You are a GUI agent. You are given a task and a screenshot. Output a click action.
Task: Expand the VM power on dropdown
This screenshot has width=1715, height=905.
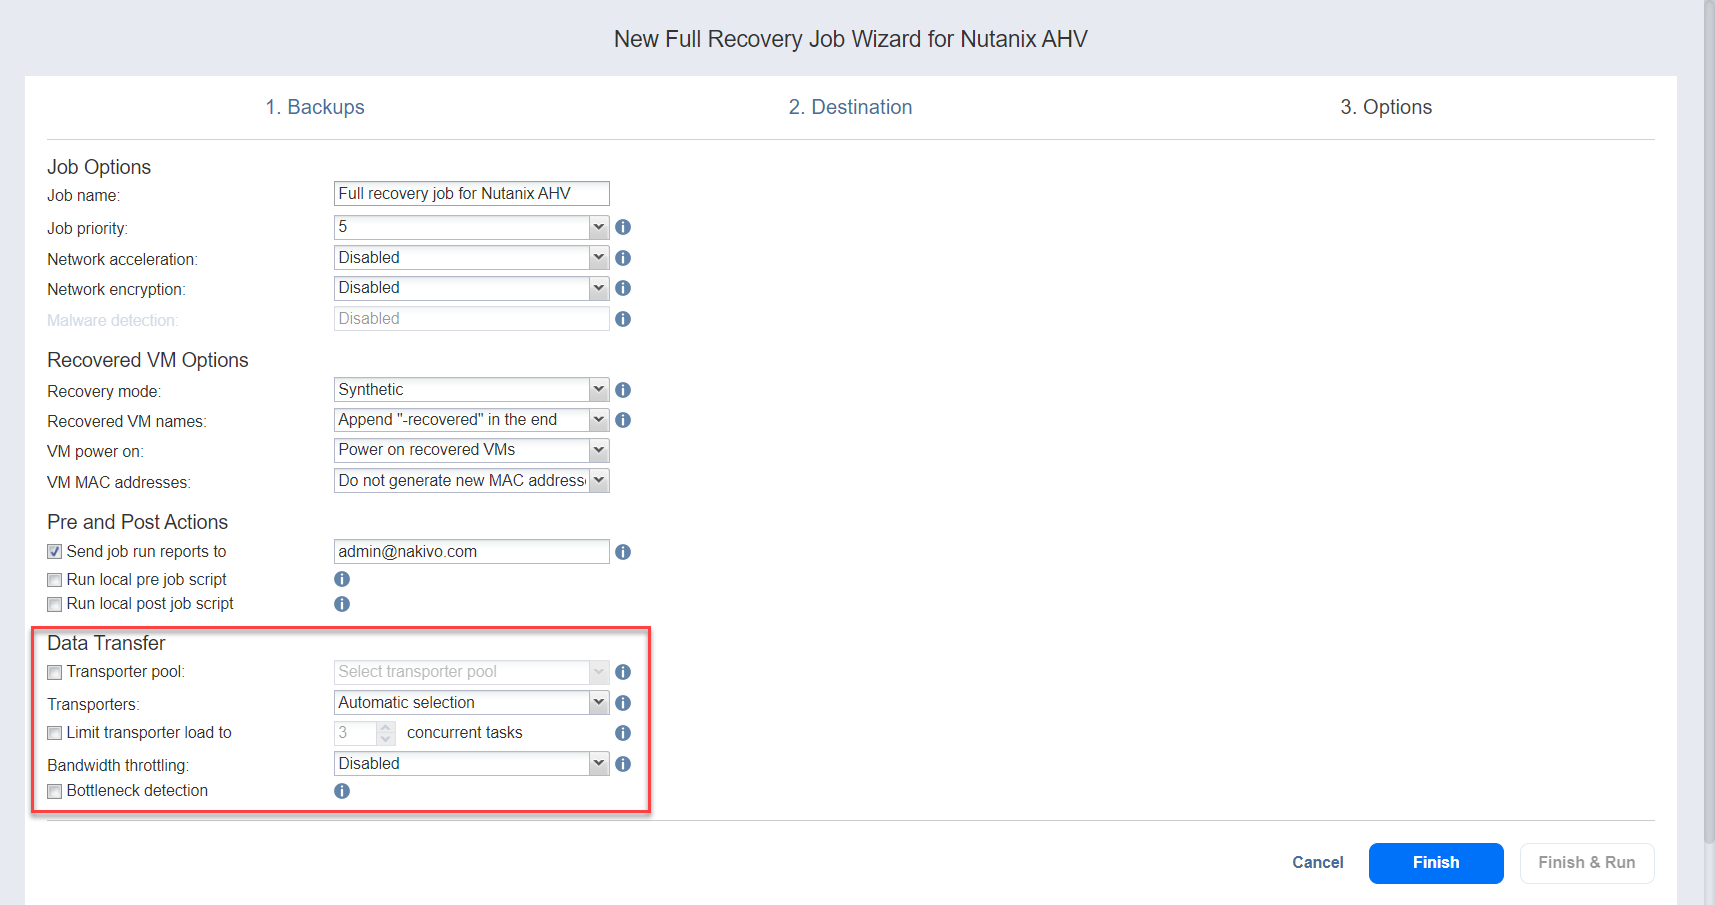tap(471, 450)
